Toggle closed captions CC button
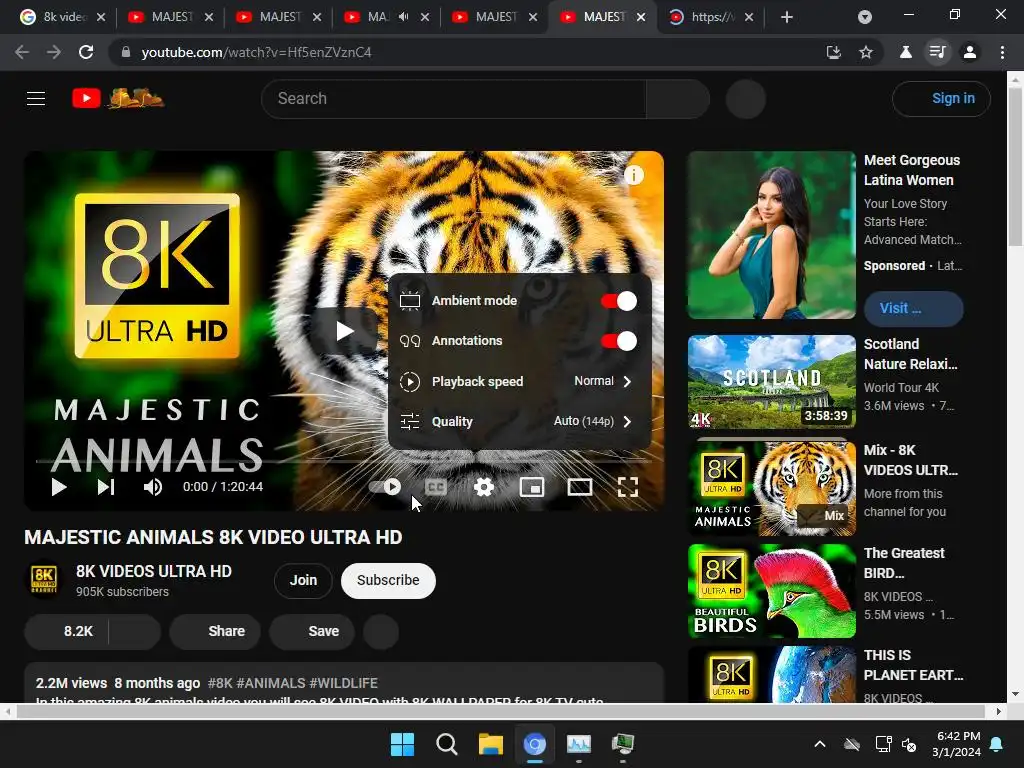 436,487
